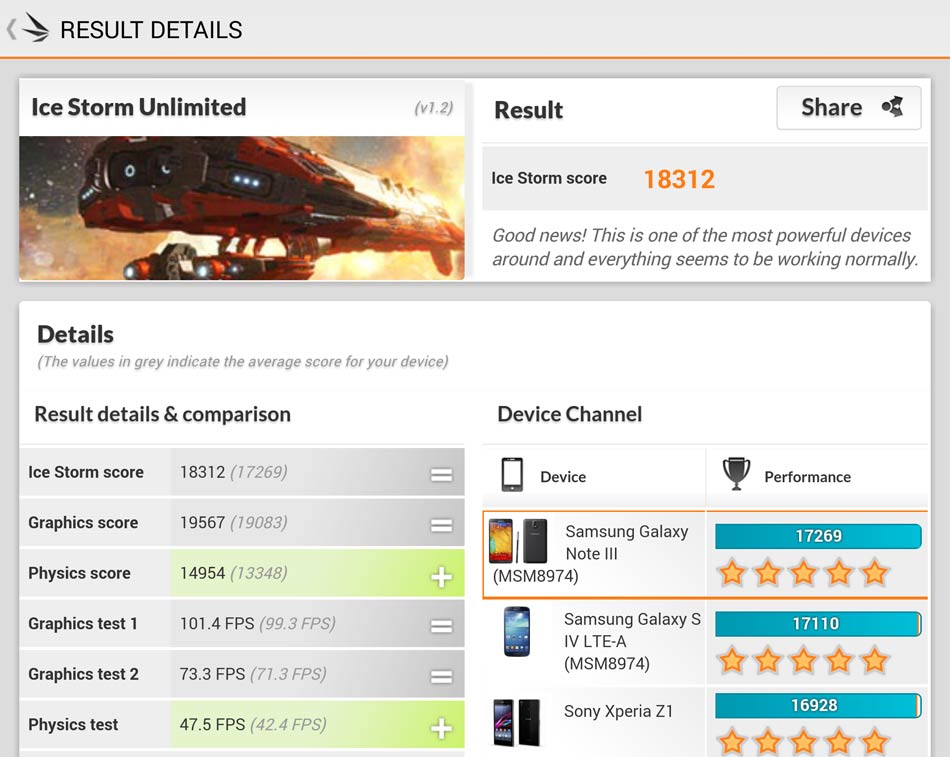The width and height of the screenshot is (950, 757).
Task: Click the Device Channel heading
Action: click(x=570, y=414)
